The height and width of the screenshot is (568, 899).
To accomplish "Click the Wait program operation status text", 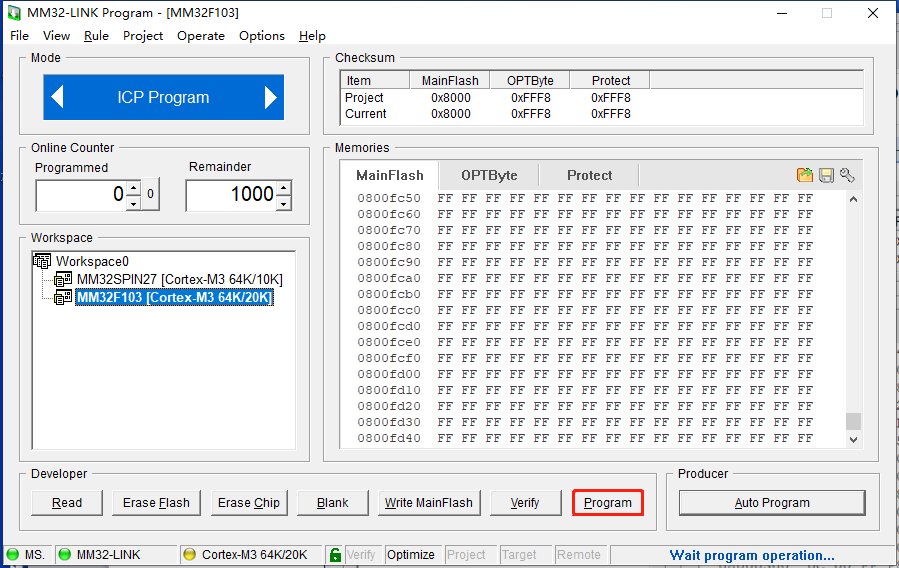I will pyautogui.click(x=752, y=555).
